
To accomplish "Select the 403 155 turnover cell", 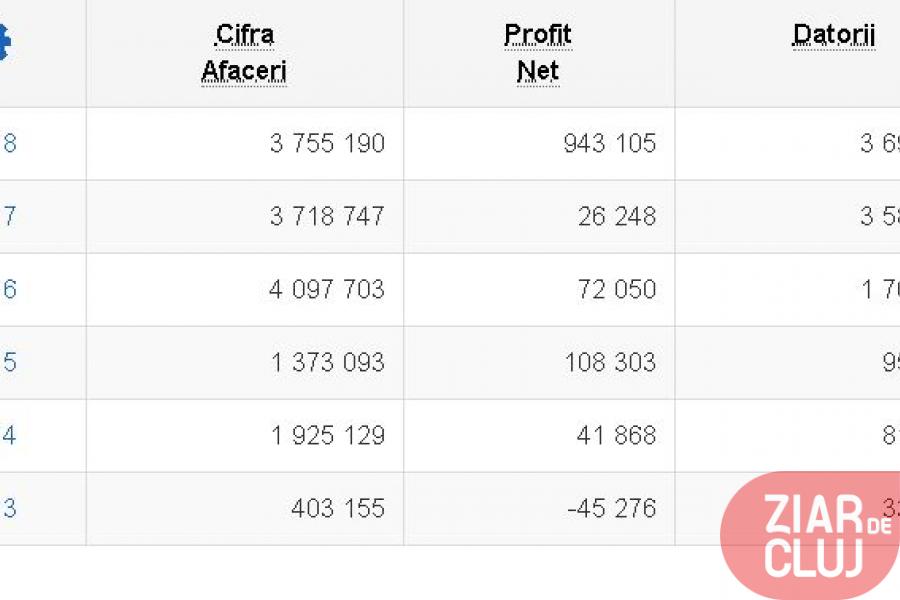I will click(x=245, y=508).
